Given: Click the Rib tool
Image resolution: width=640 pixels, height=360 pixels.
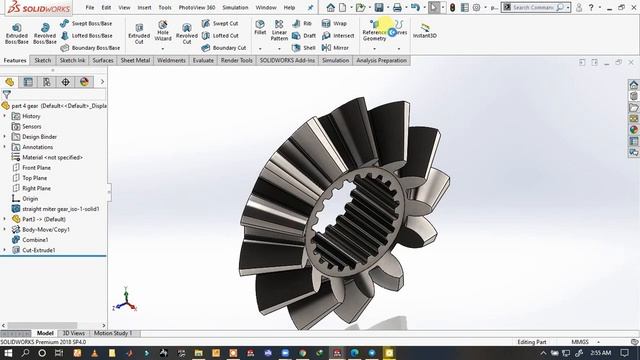Looking at the screenshot, I should [302, 24].
